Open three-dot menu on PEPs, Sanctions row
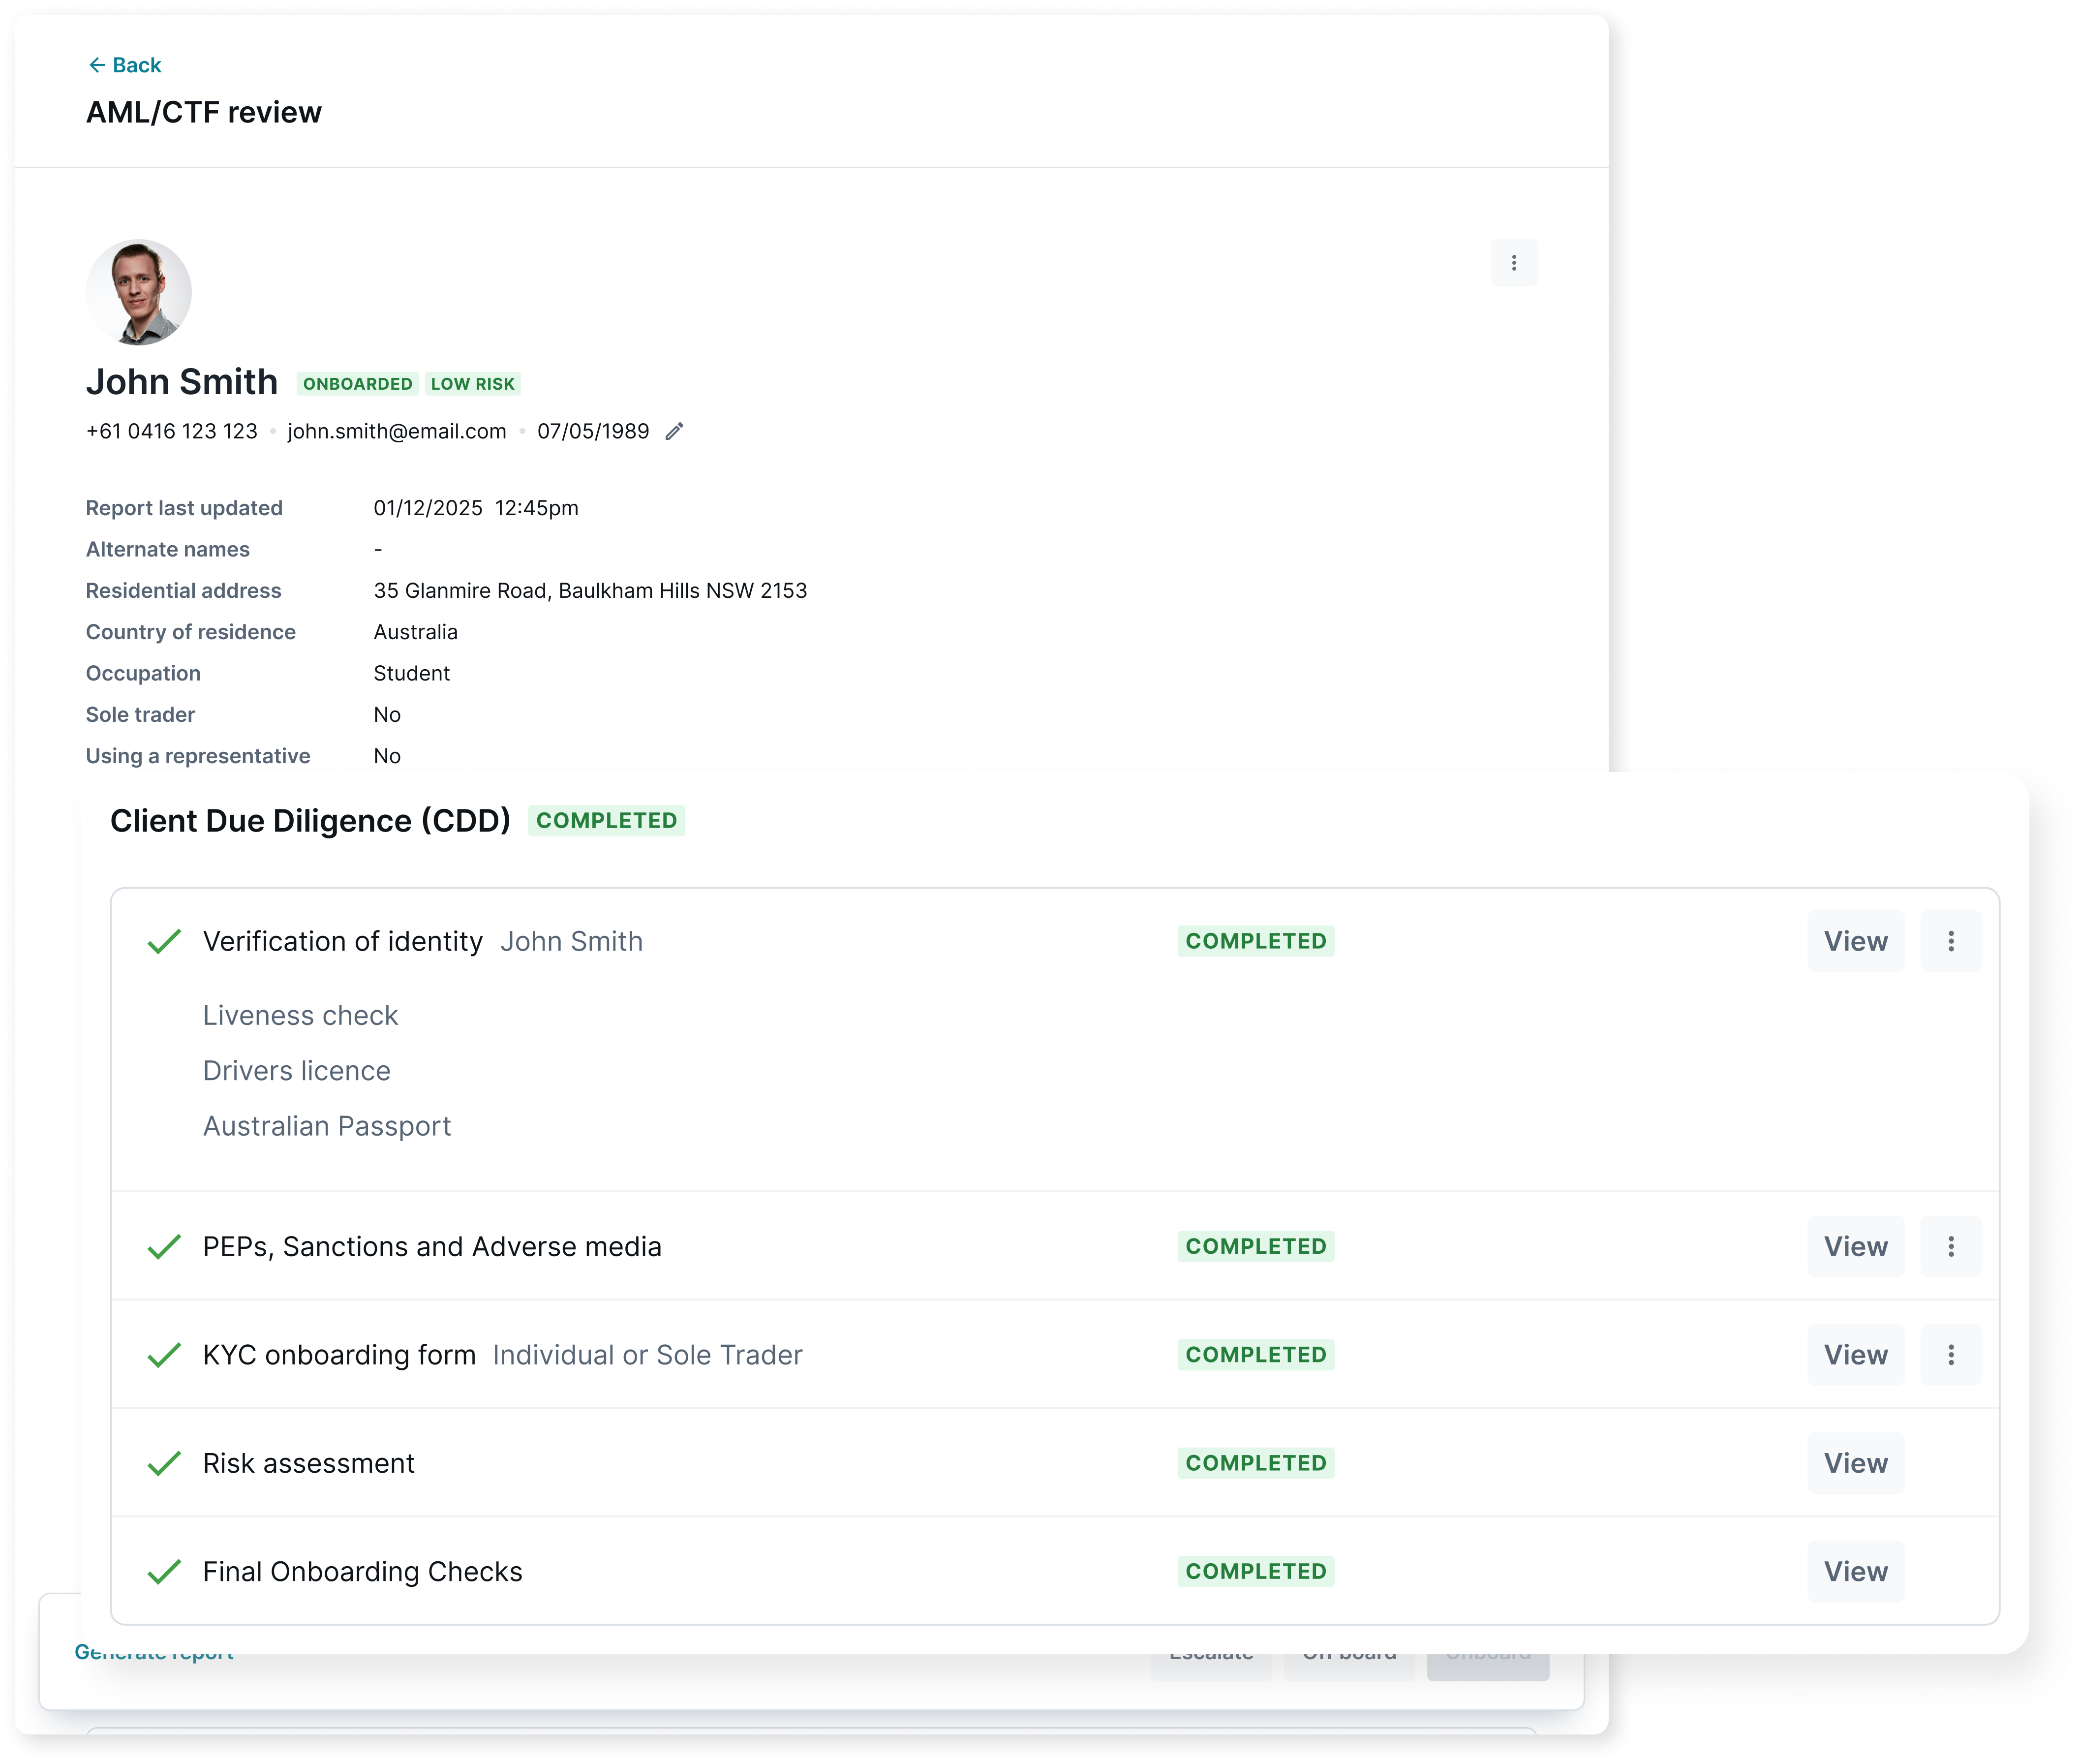 click(1951, 1246)
